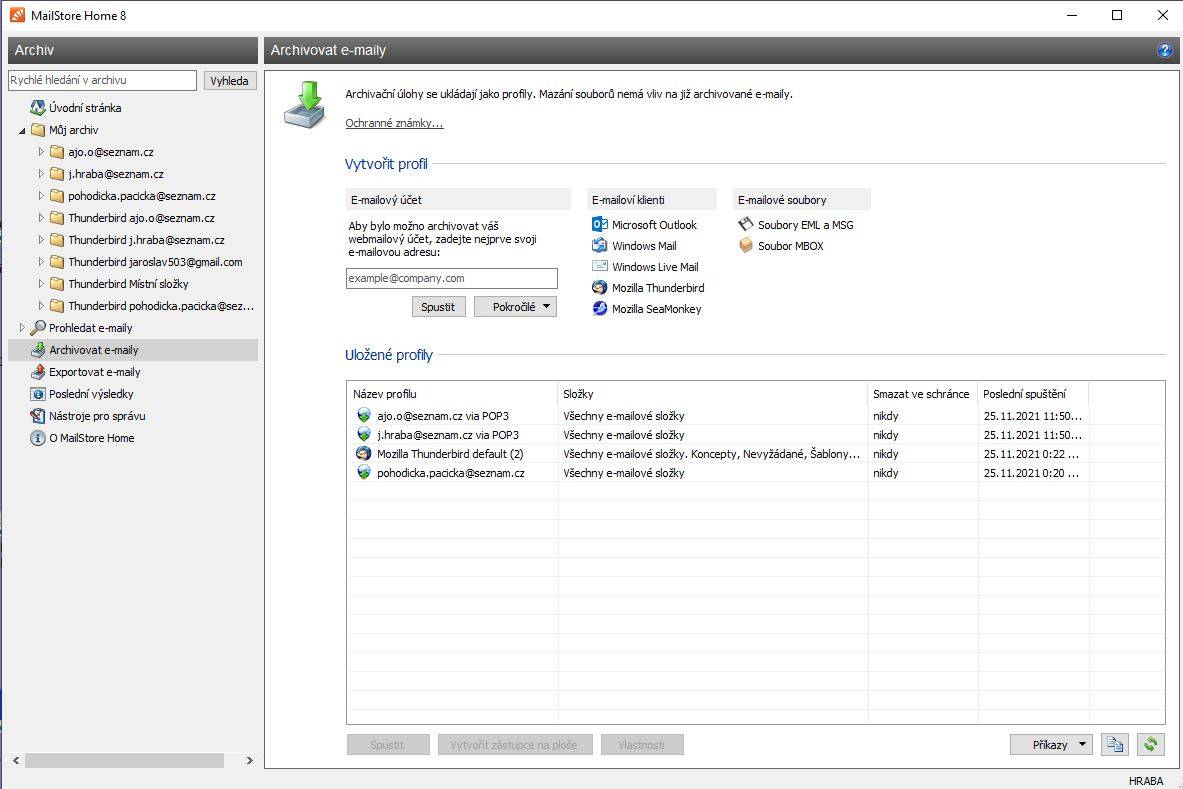1183x789 pixels.
Task: Click the Microsoft Outlook icon
Action: pyautogui.click(x=600, y=224)
